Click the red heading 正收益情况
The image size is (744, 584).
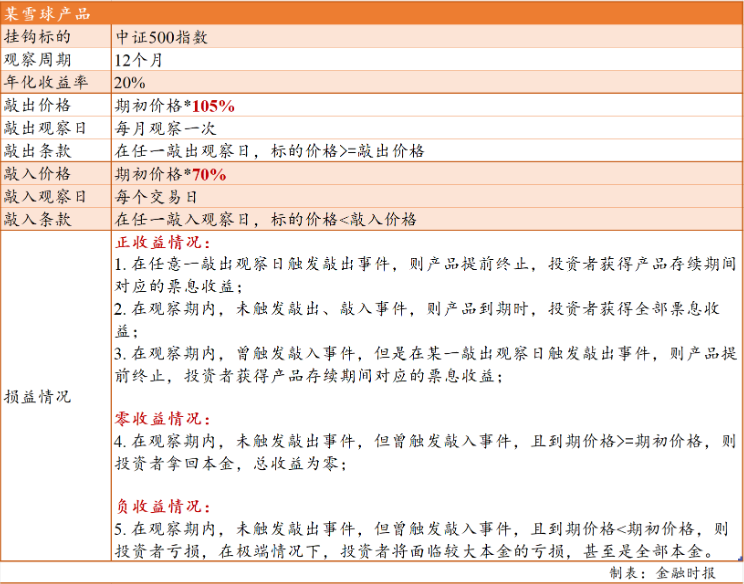click(x=163, y=242)
